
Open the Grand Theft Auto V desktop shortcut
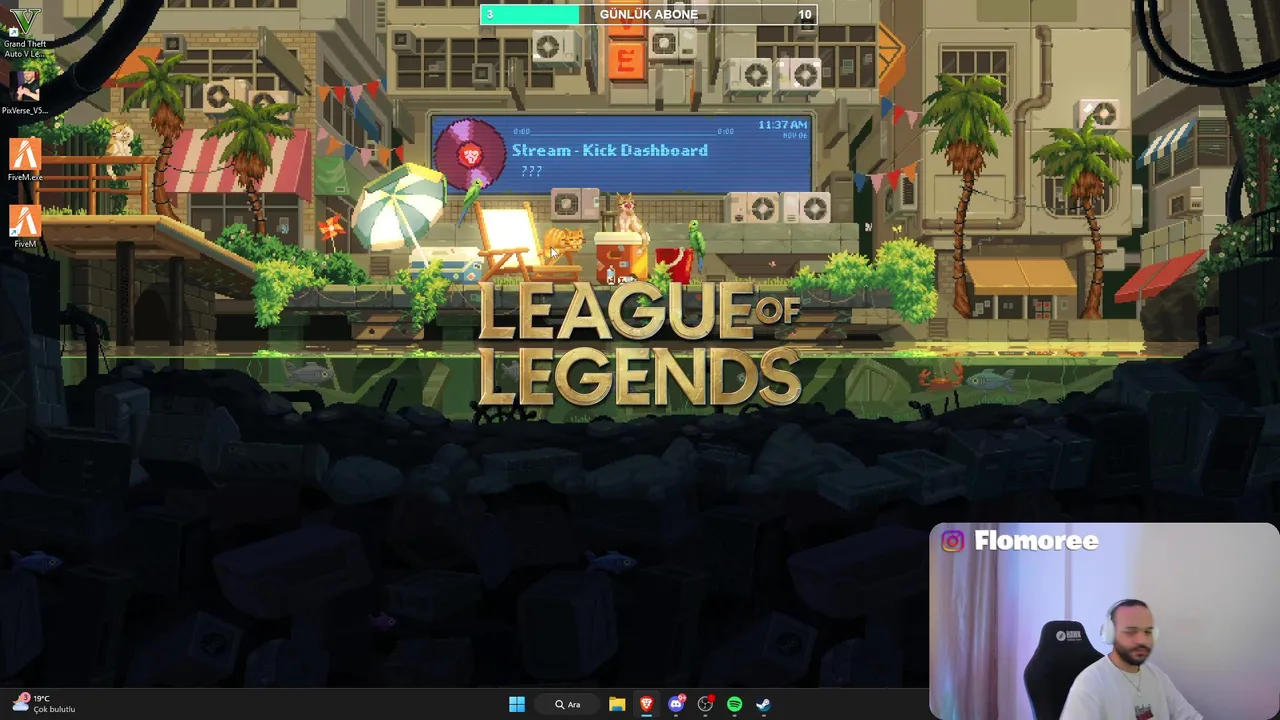(25, 33)
